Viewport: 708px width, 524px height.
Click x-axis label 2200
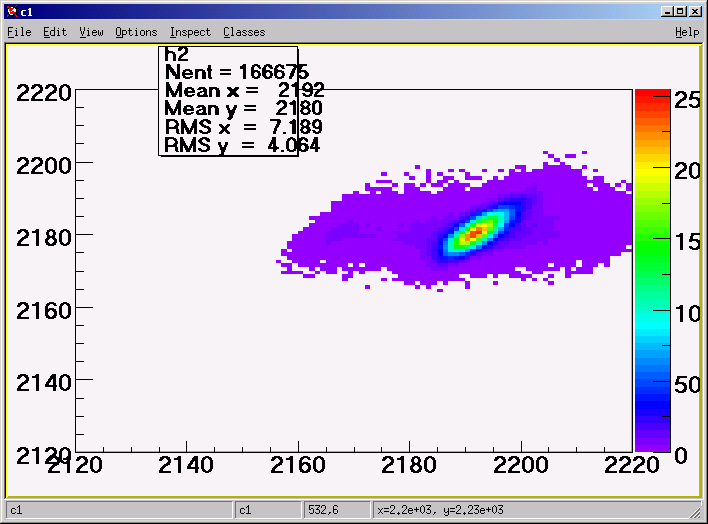pos(521,465)
